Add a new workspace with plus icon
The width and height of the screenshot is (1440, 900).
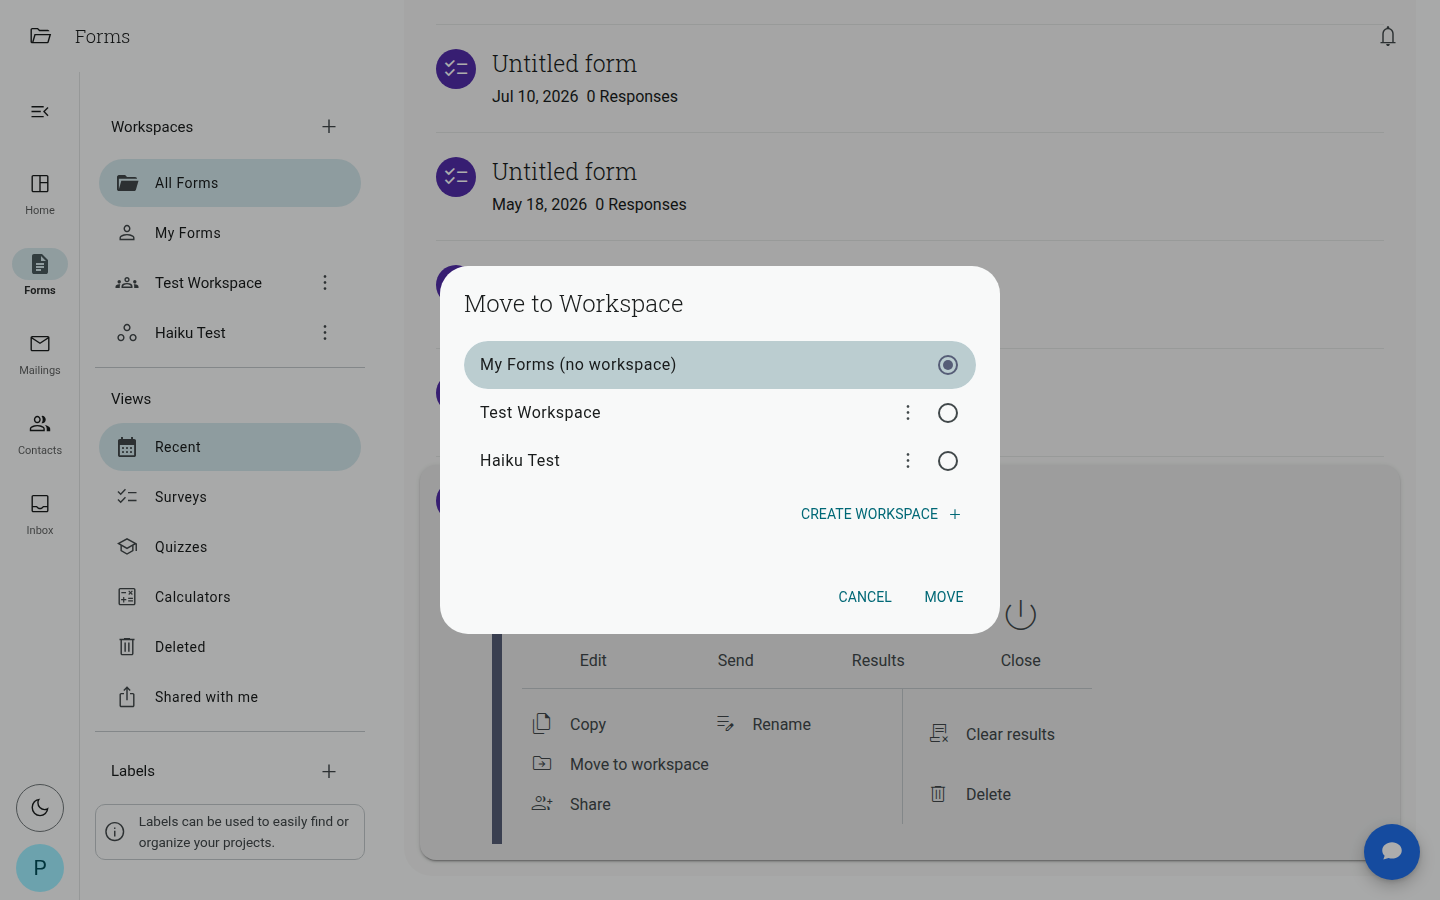coord(329,126)
